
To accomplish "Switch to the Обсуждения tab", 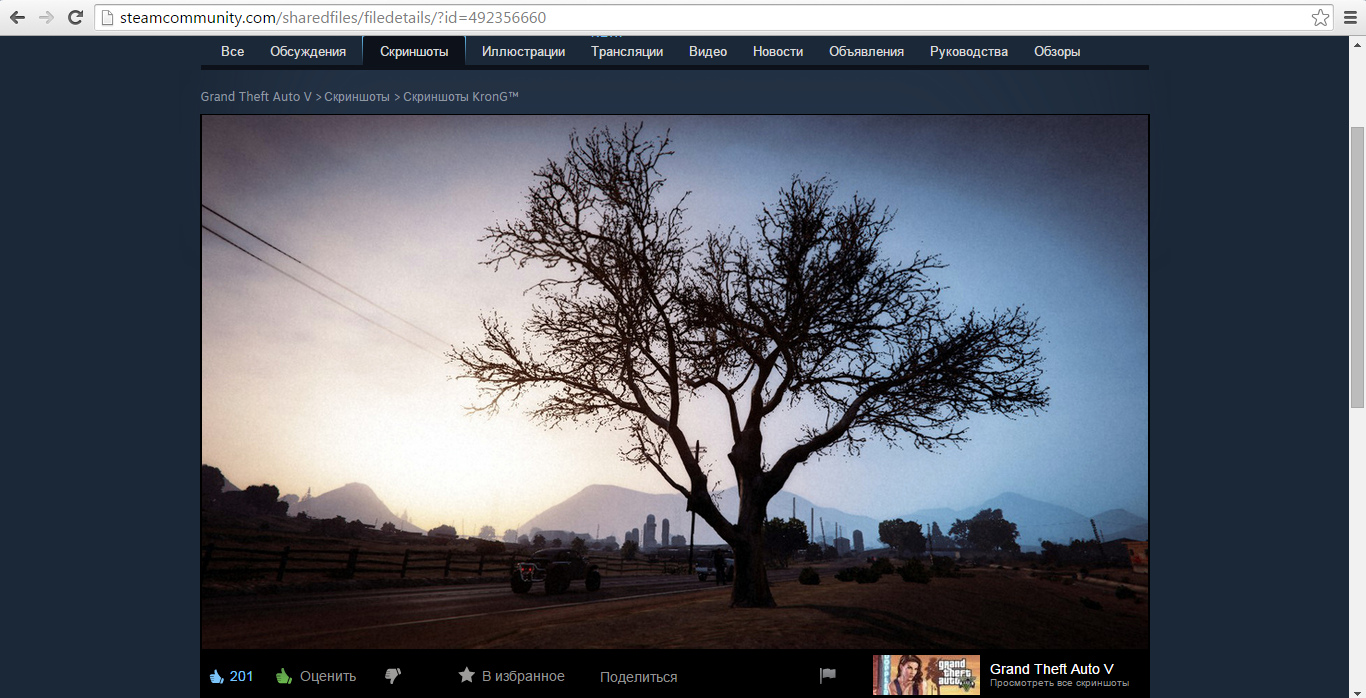I will tap(308, 52).
